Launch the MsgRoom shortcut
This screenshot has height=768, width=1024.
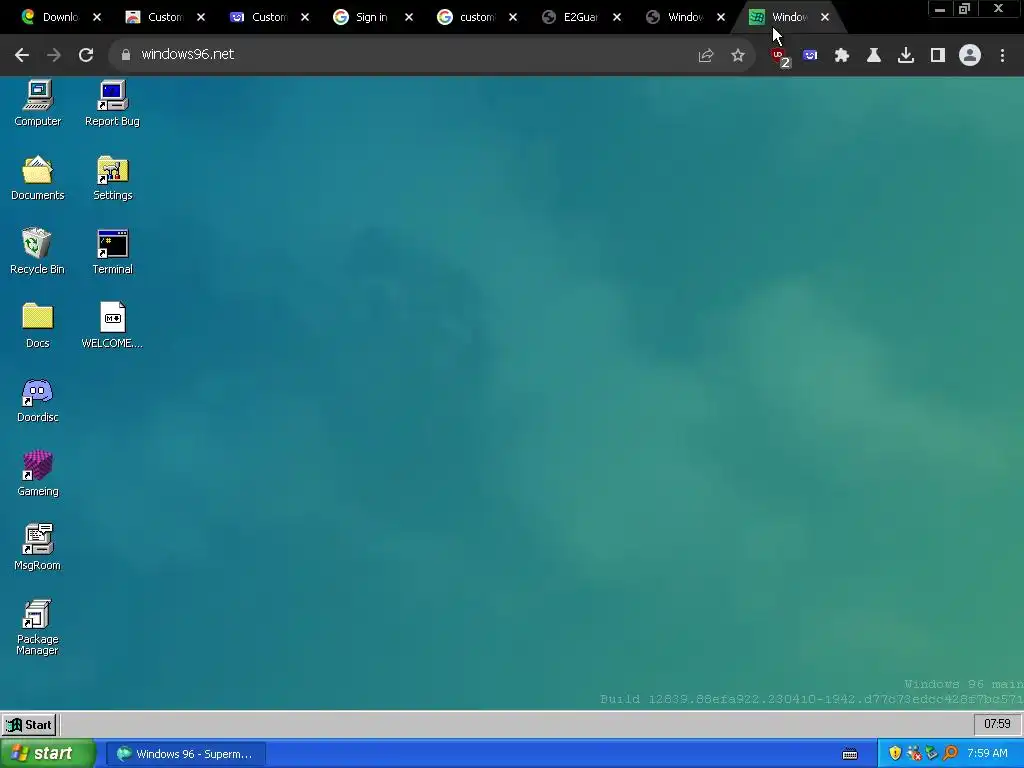tap(38, 547)
